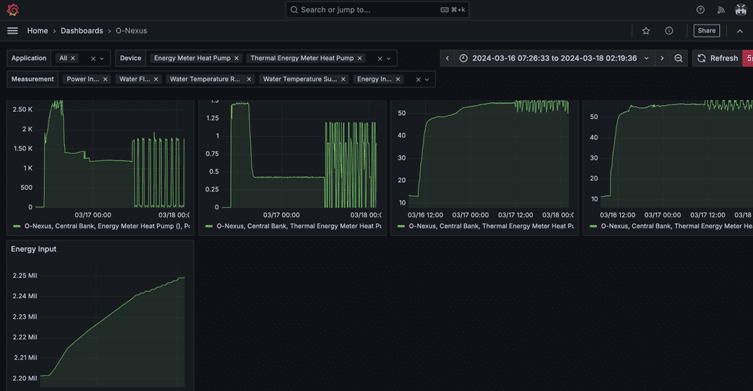
Task: Collapse the top bar with chevron
Action: point(740,31)
